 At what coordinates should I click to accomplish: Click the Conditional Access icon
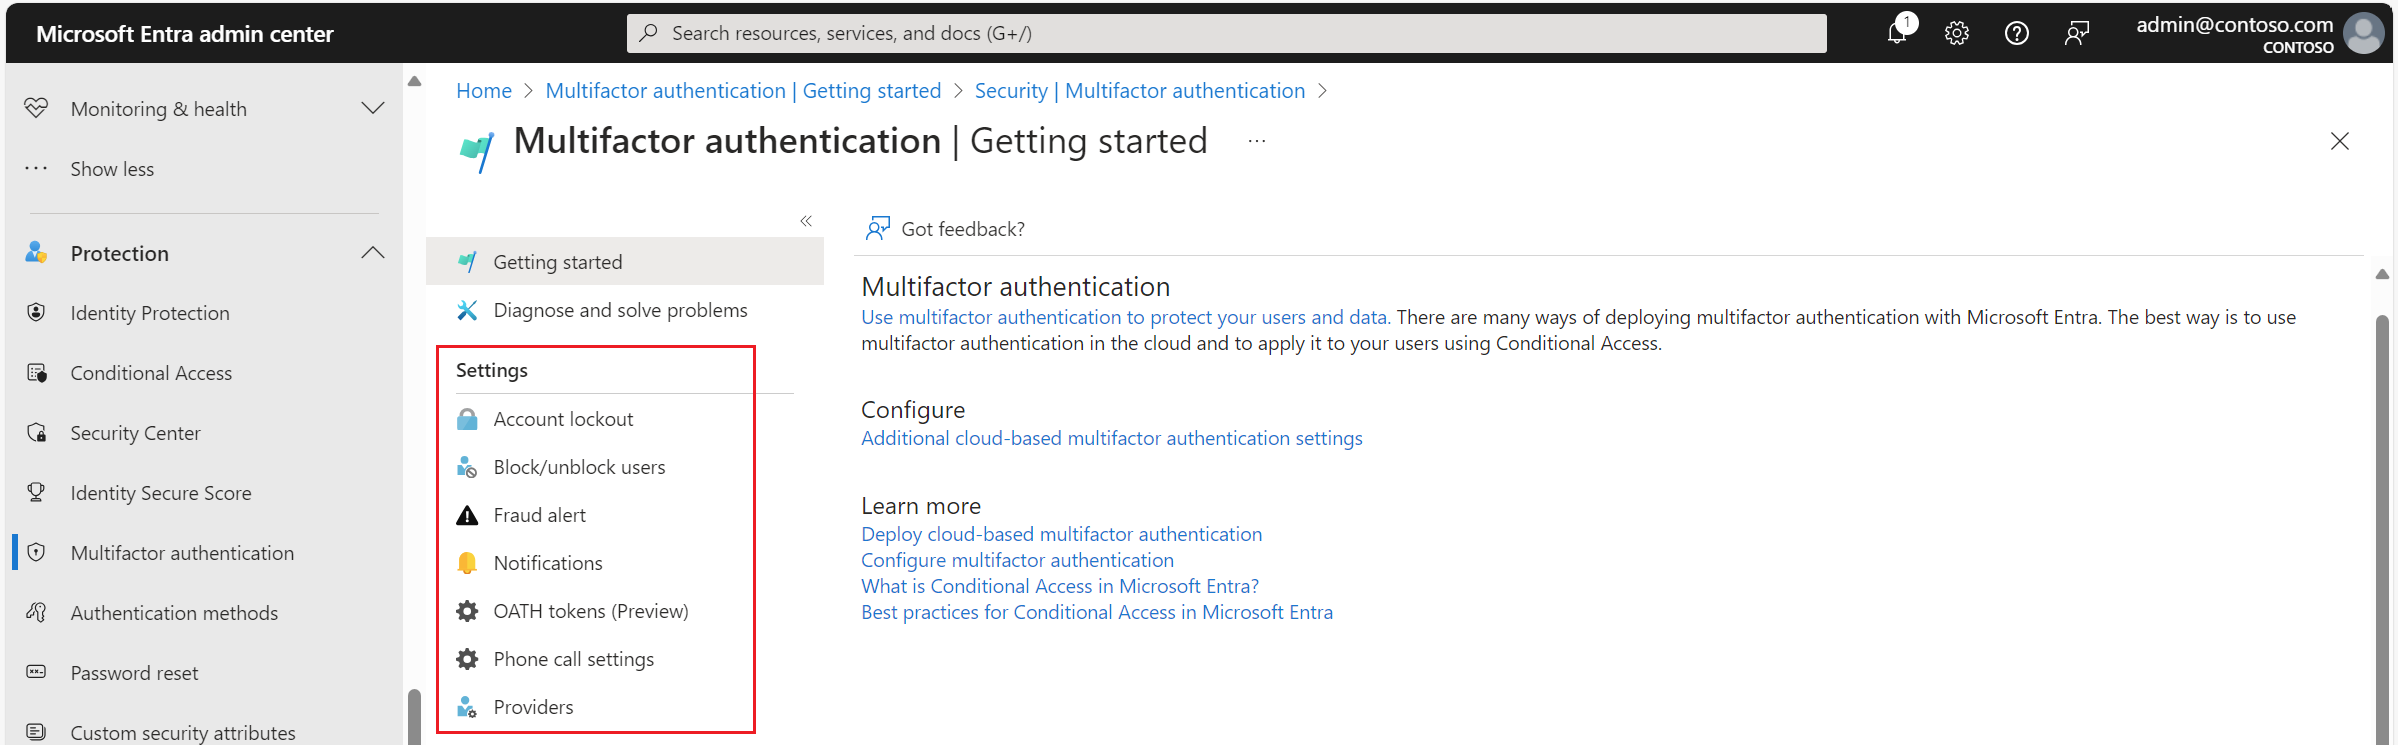click(x=36, y=372)
